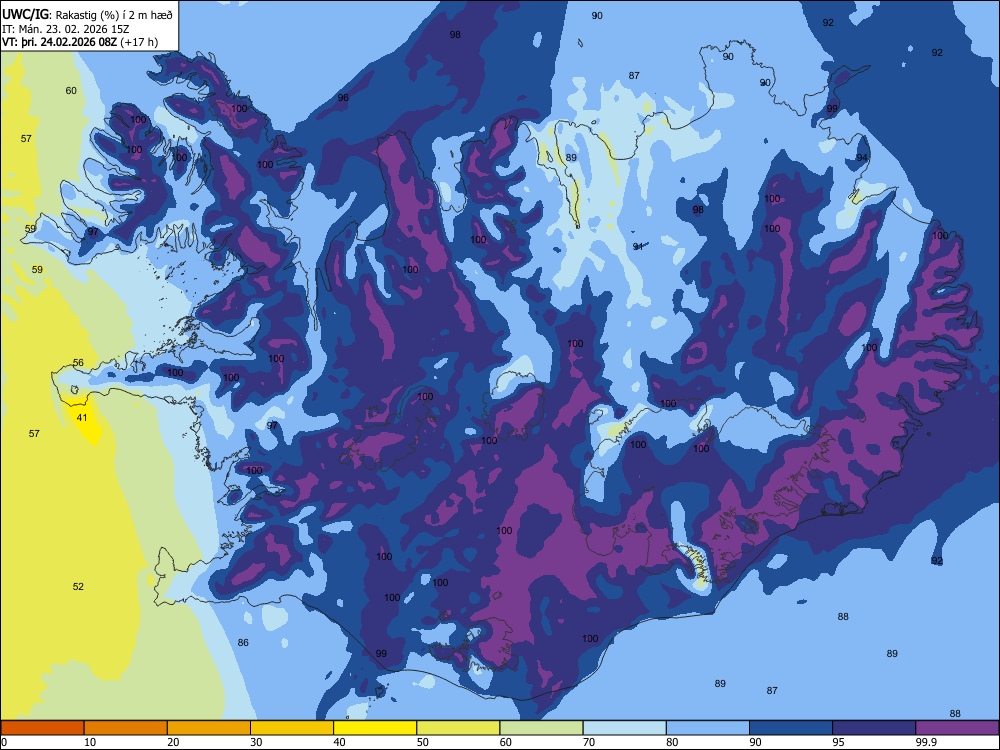Select the 56 value at the western peninsula tip
The width and height of the screenshot is (1000, 750).
pos(78,363)
